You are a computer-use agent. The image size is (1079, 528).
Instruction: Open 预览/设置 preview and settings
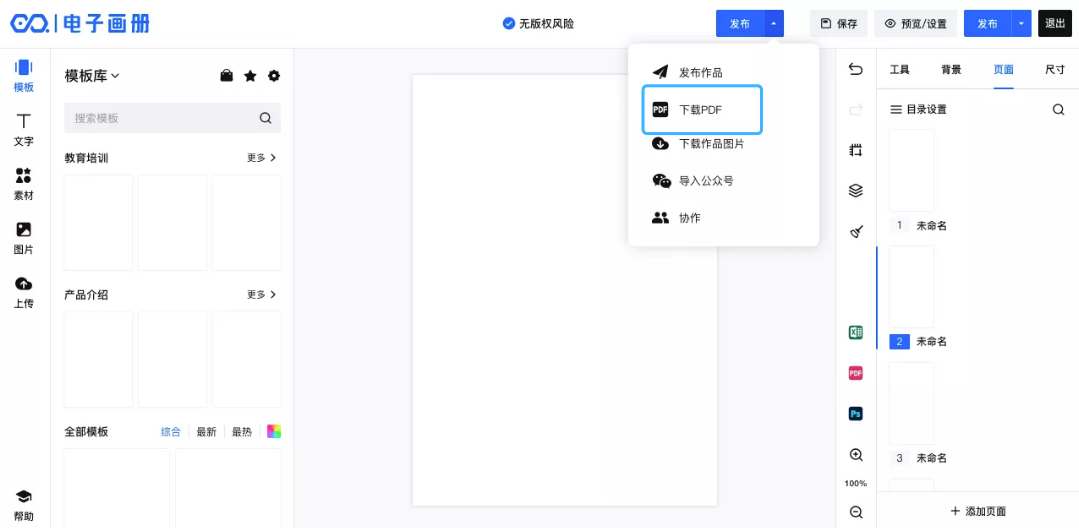pyautogui.click(x=915, y=23)
